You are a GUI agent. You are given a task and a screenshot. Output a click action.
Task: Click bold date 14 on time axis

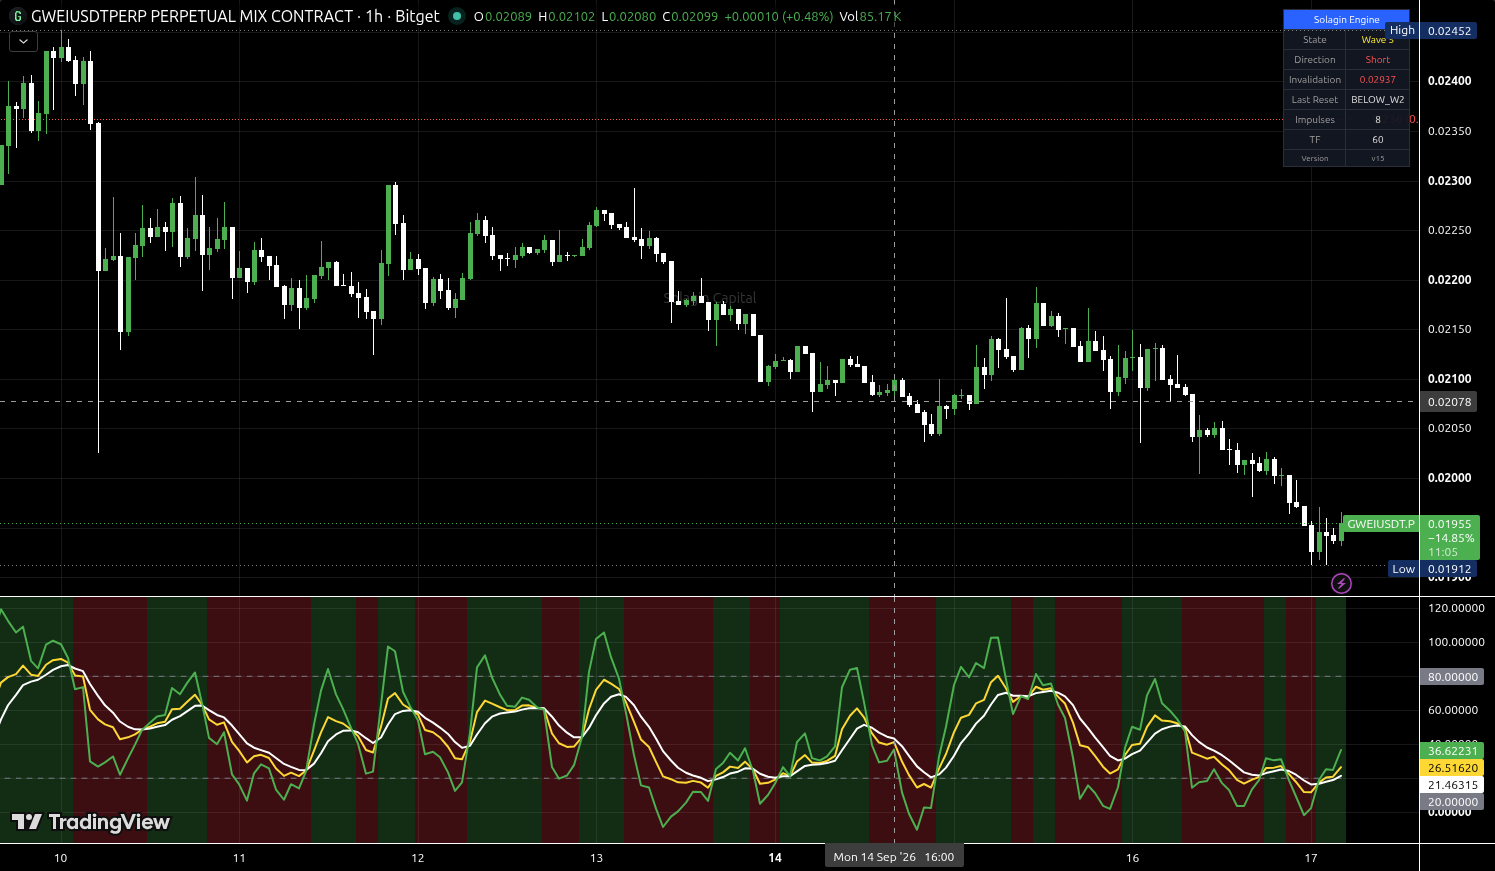click(775, 858)
